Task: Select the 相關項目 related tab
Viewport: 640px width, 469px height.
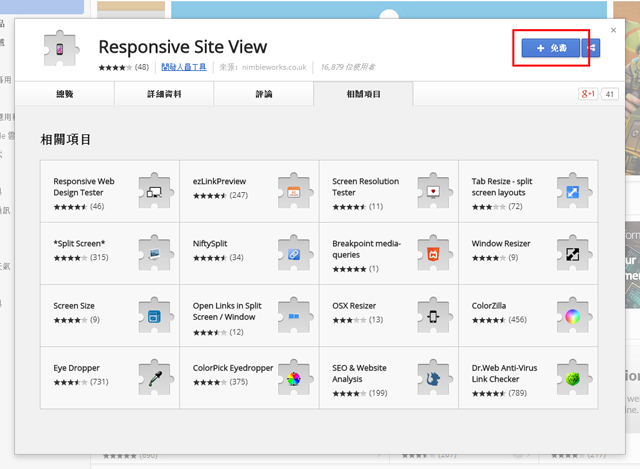Action: point(363,94)
